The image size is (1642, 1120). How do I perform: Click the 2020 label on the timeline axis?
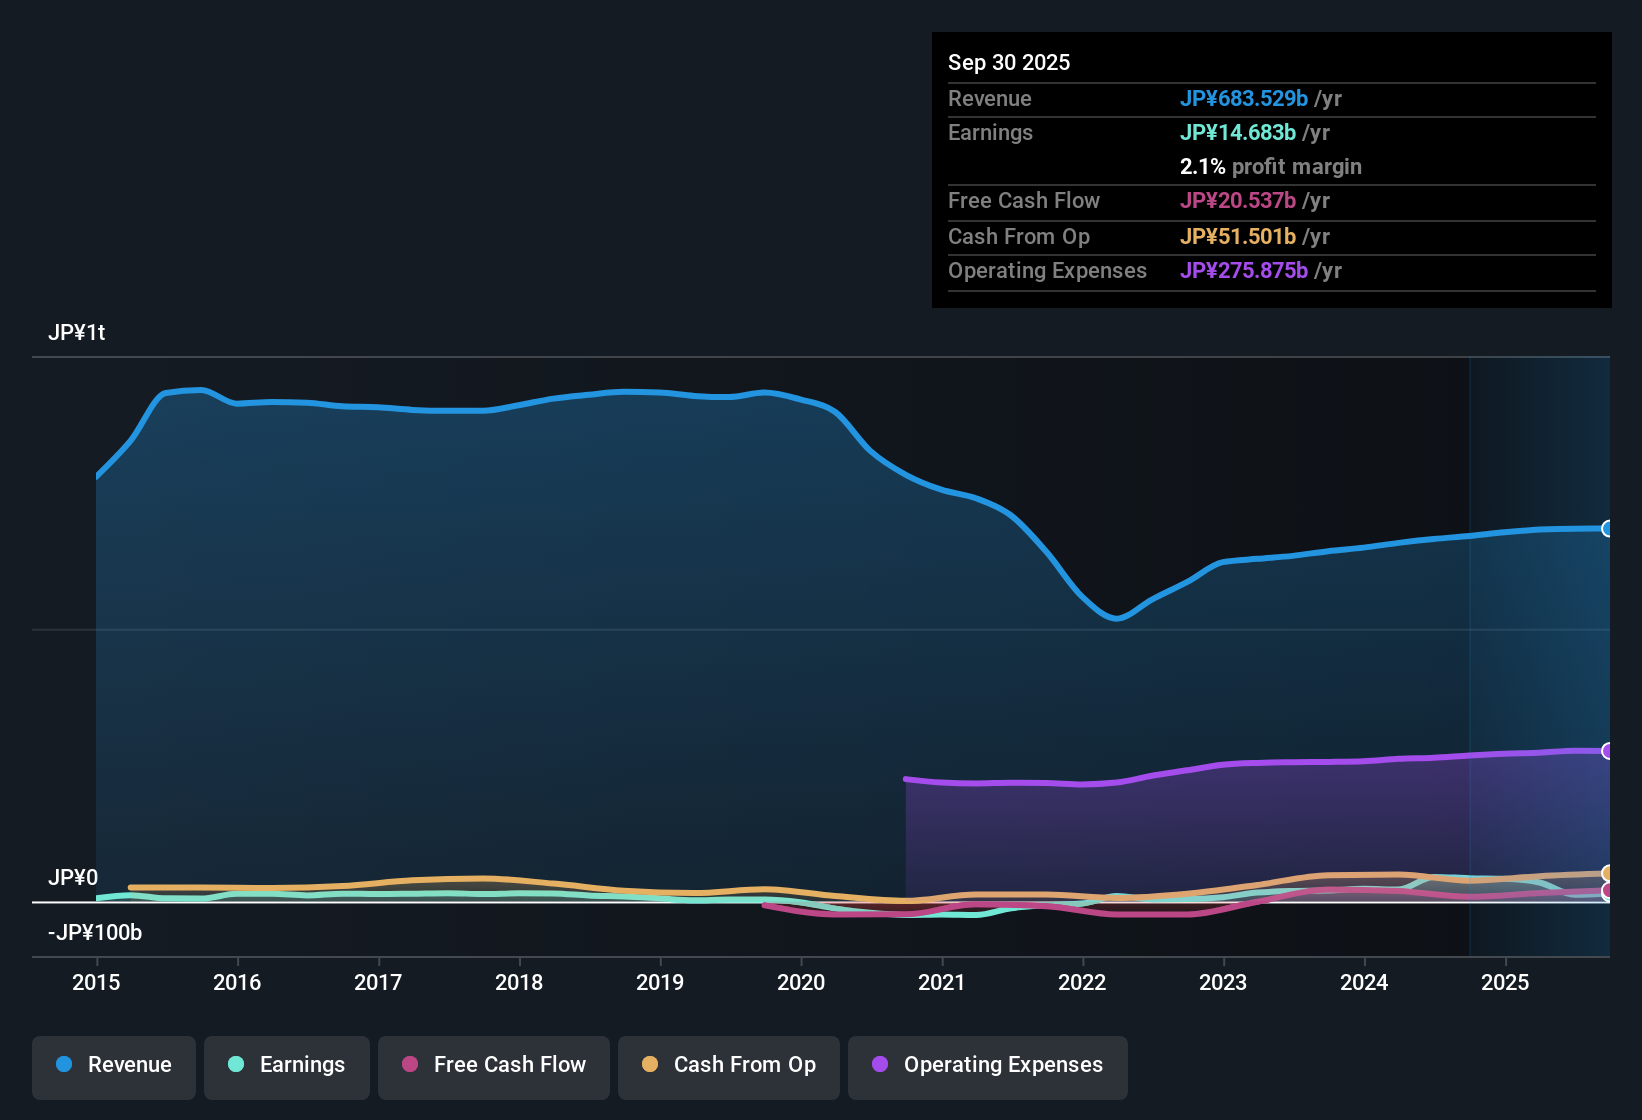point(801,983)
